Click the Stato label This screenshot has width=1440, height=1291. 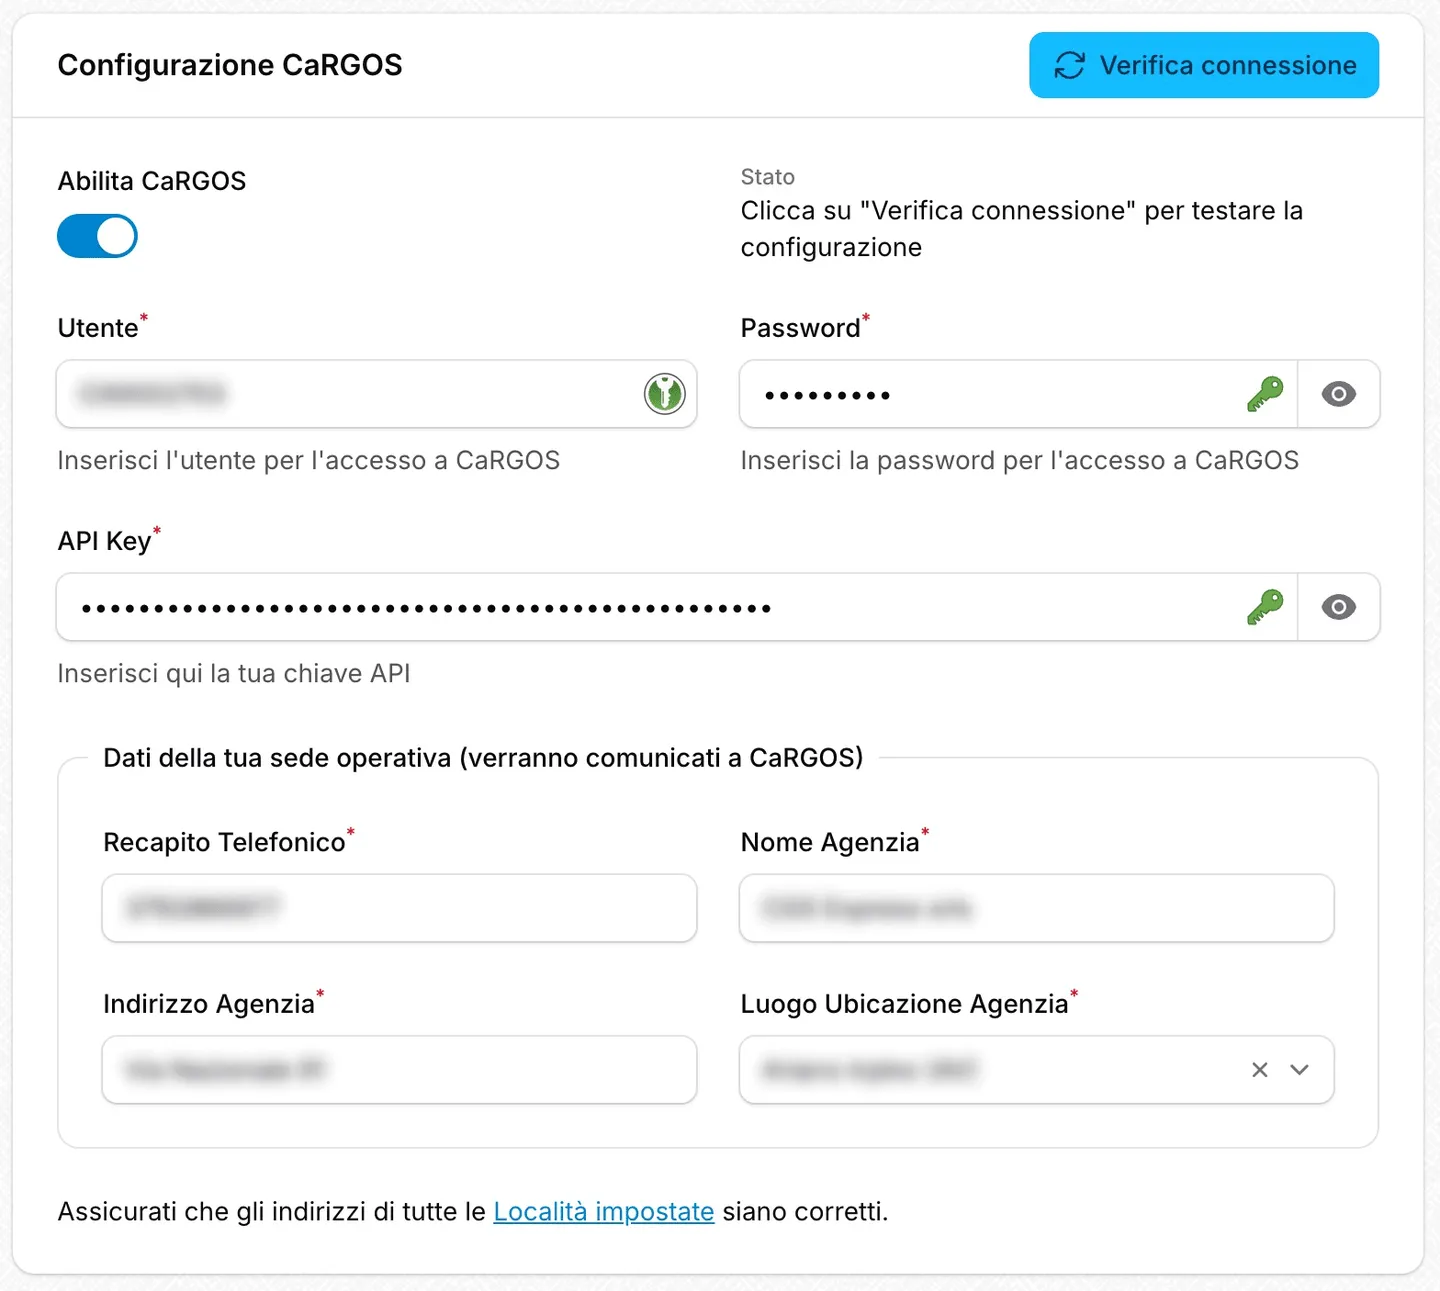pos(768,177)
